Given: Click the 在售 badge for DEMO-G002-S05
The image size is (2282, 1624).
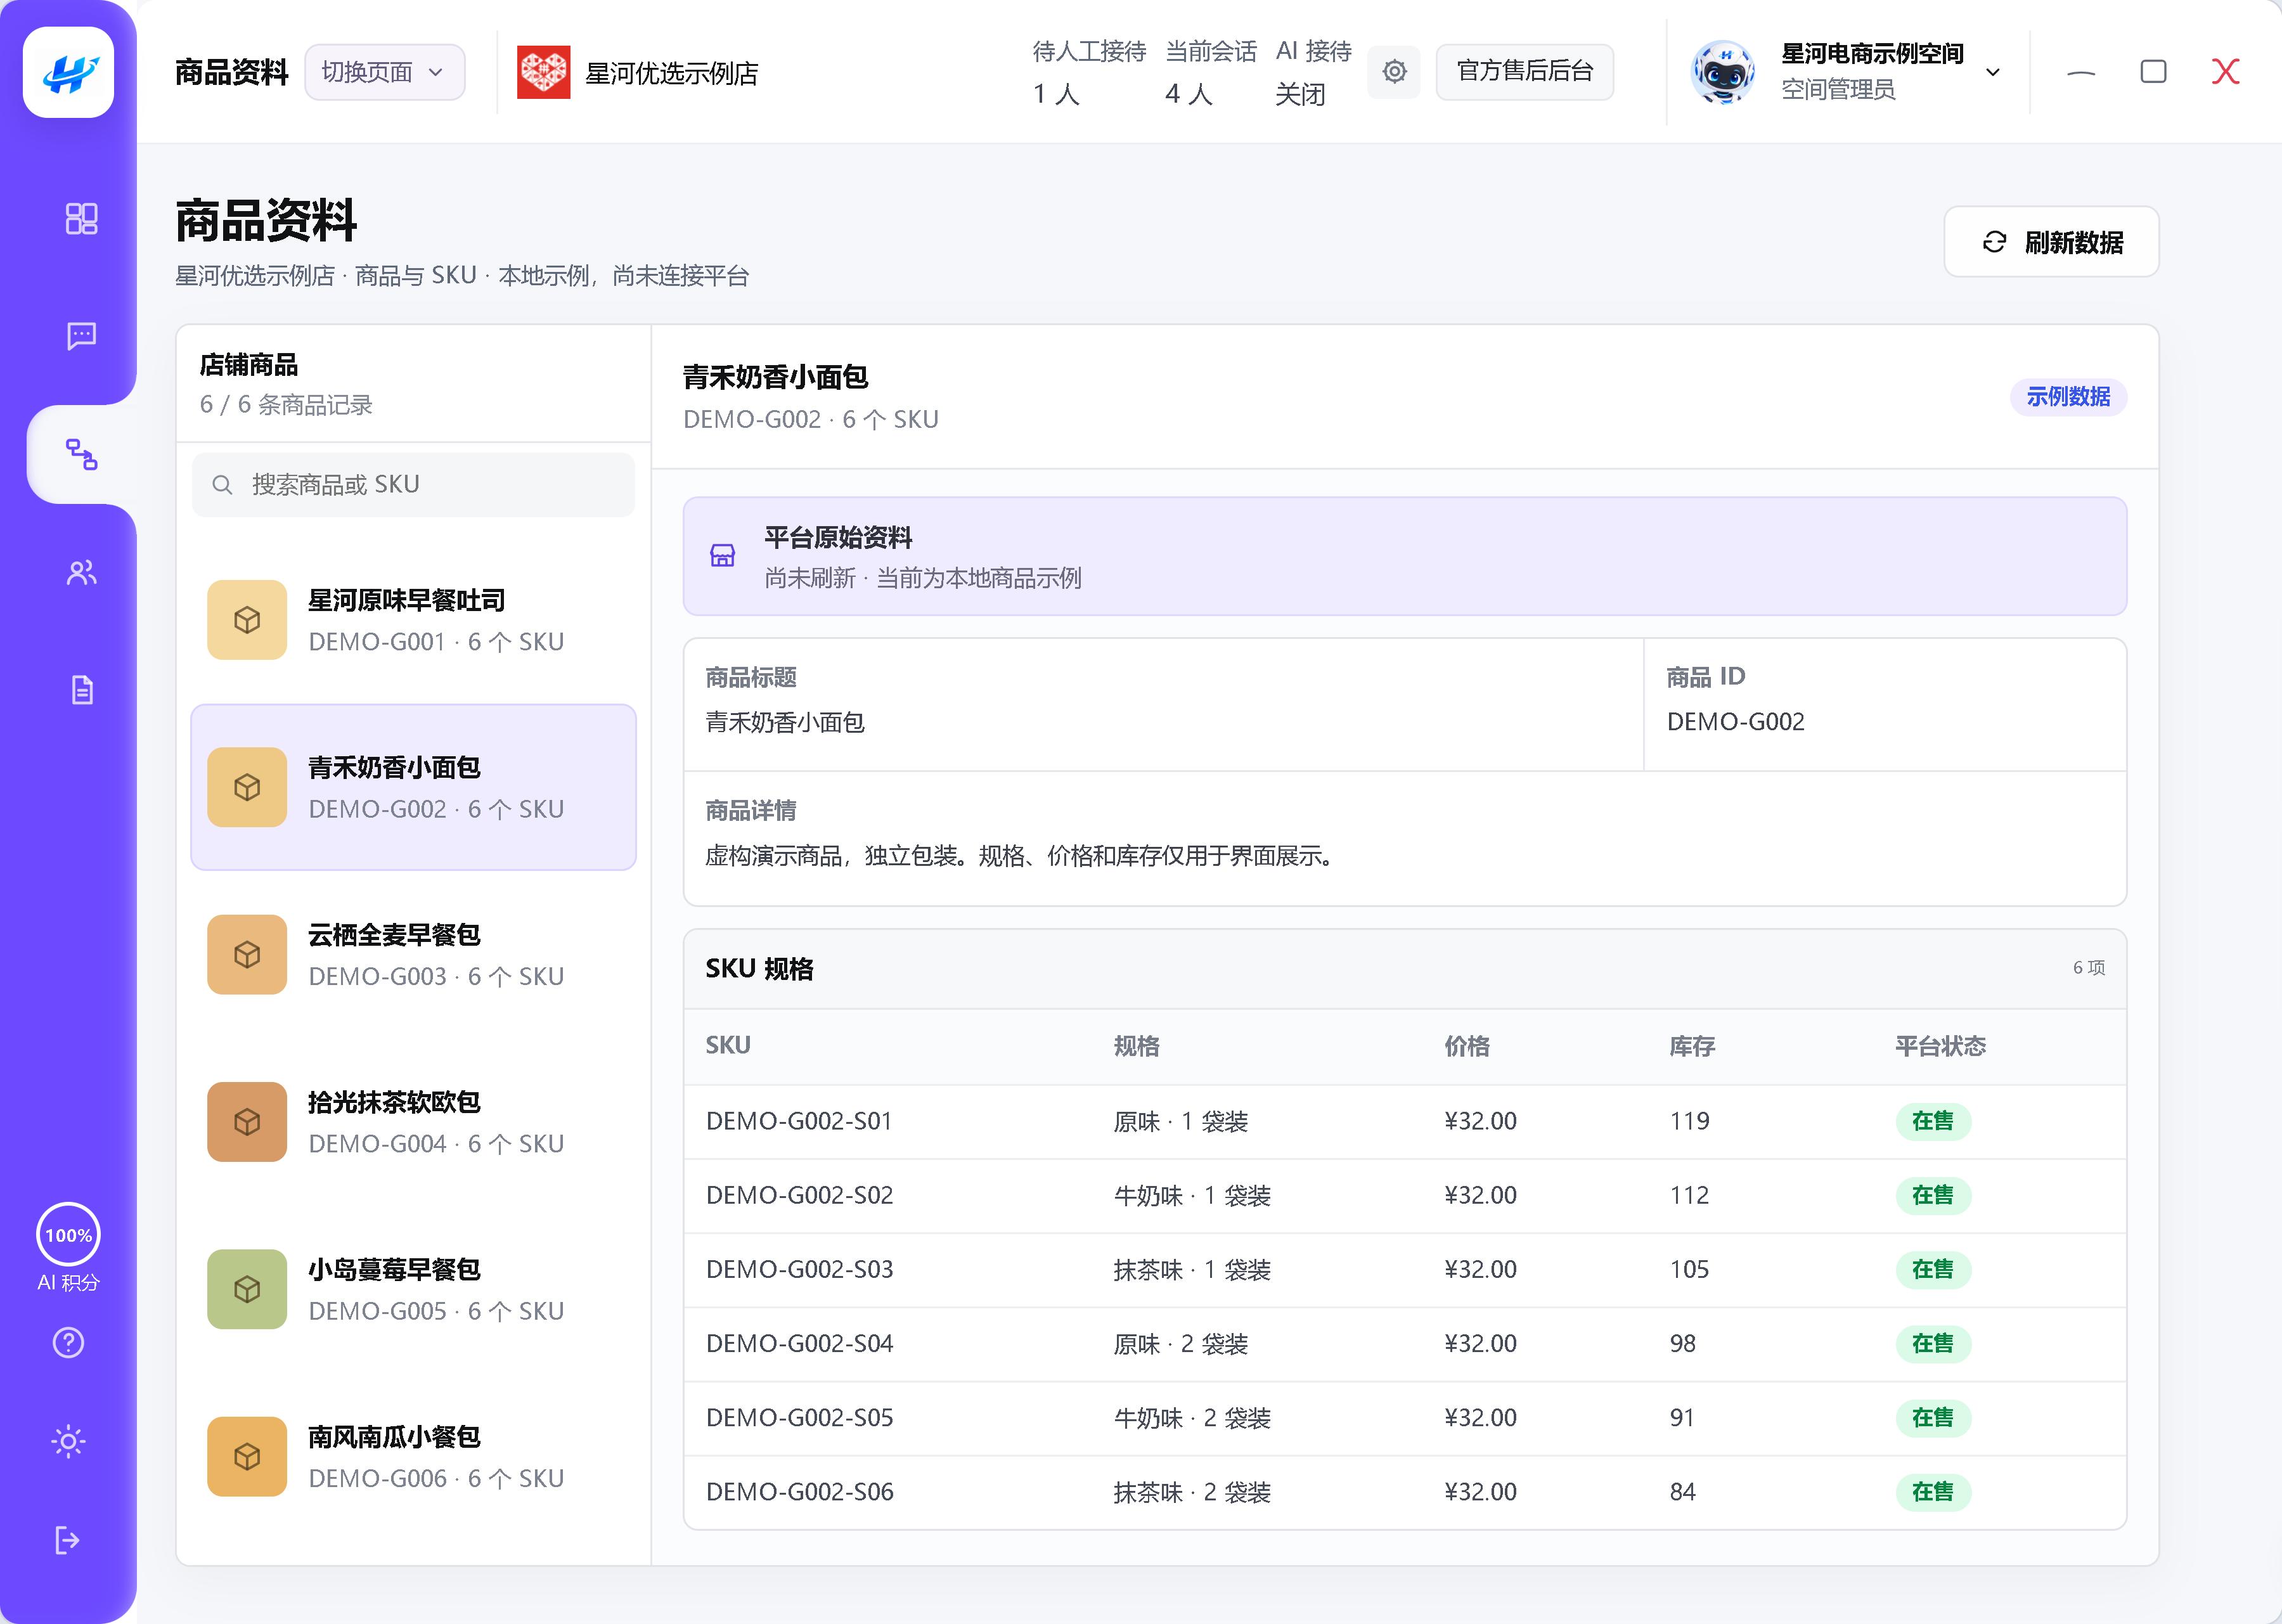Looking at the screenshot, I should click(1932, 1417).
